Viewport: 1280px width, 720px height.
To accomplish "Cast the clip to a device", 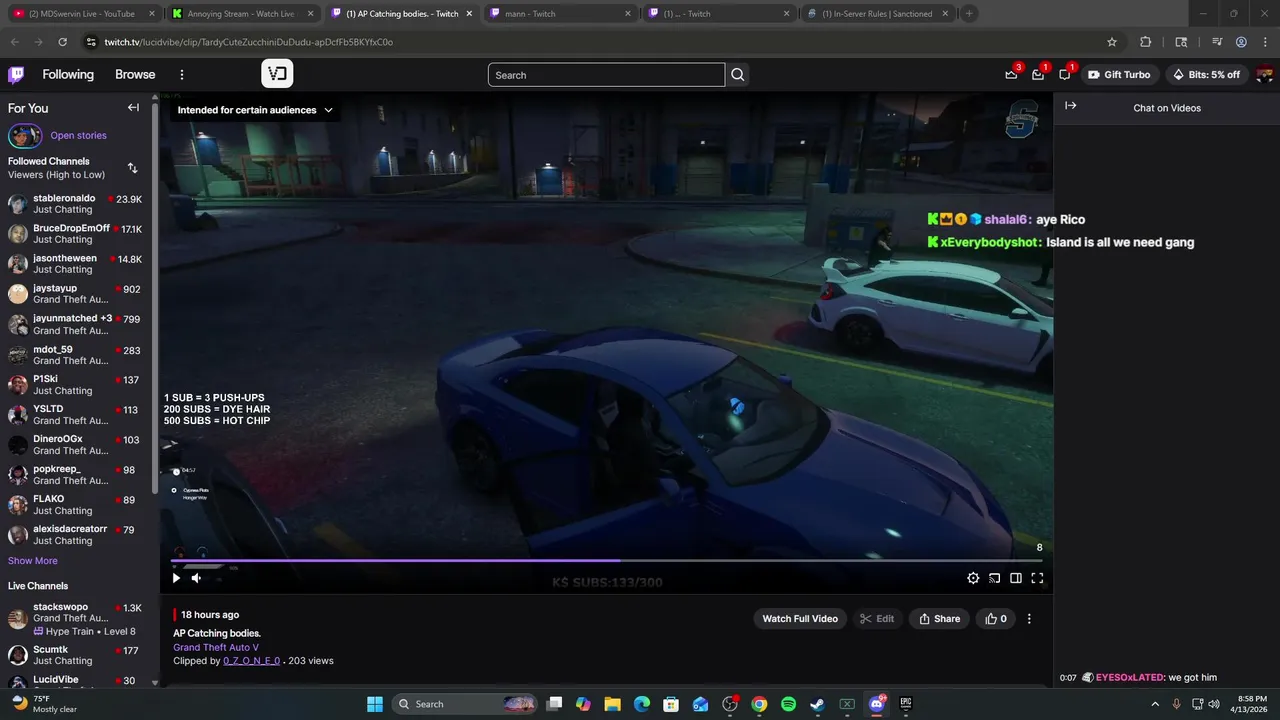I will point(995,578).
